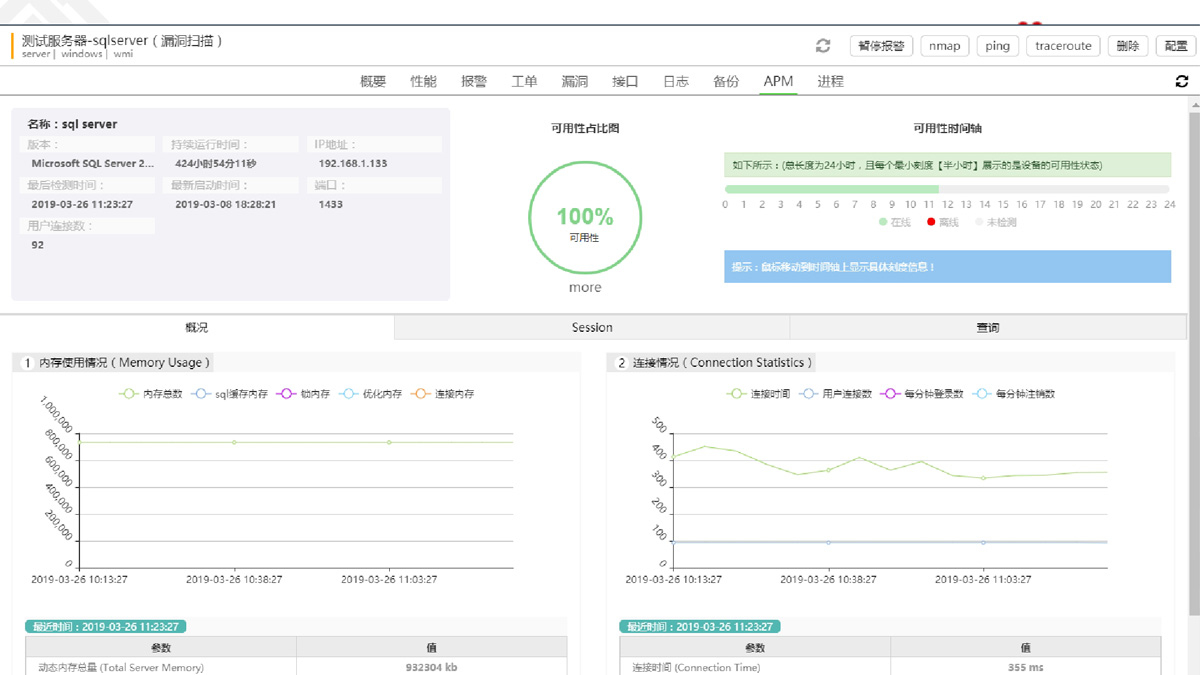Run ping on this server
This screenshot has width=1200, height=675.
pos(997,46)
